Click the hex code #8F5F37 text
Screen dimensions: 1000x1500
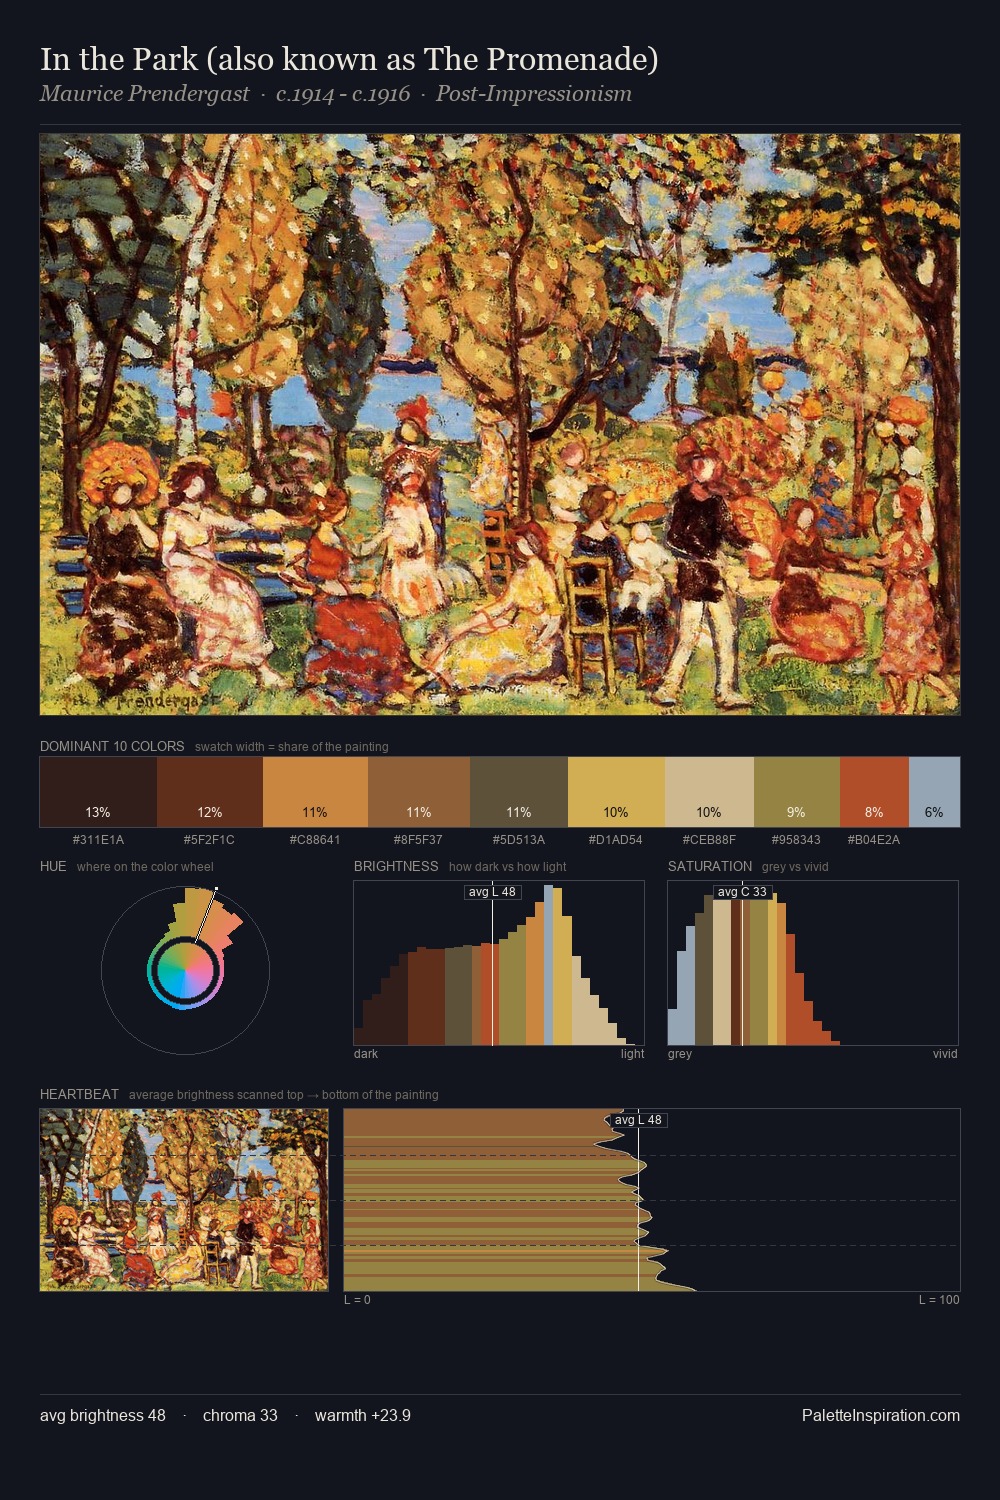(x=418, y=840)
